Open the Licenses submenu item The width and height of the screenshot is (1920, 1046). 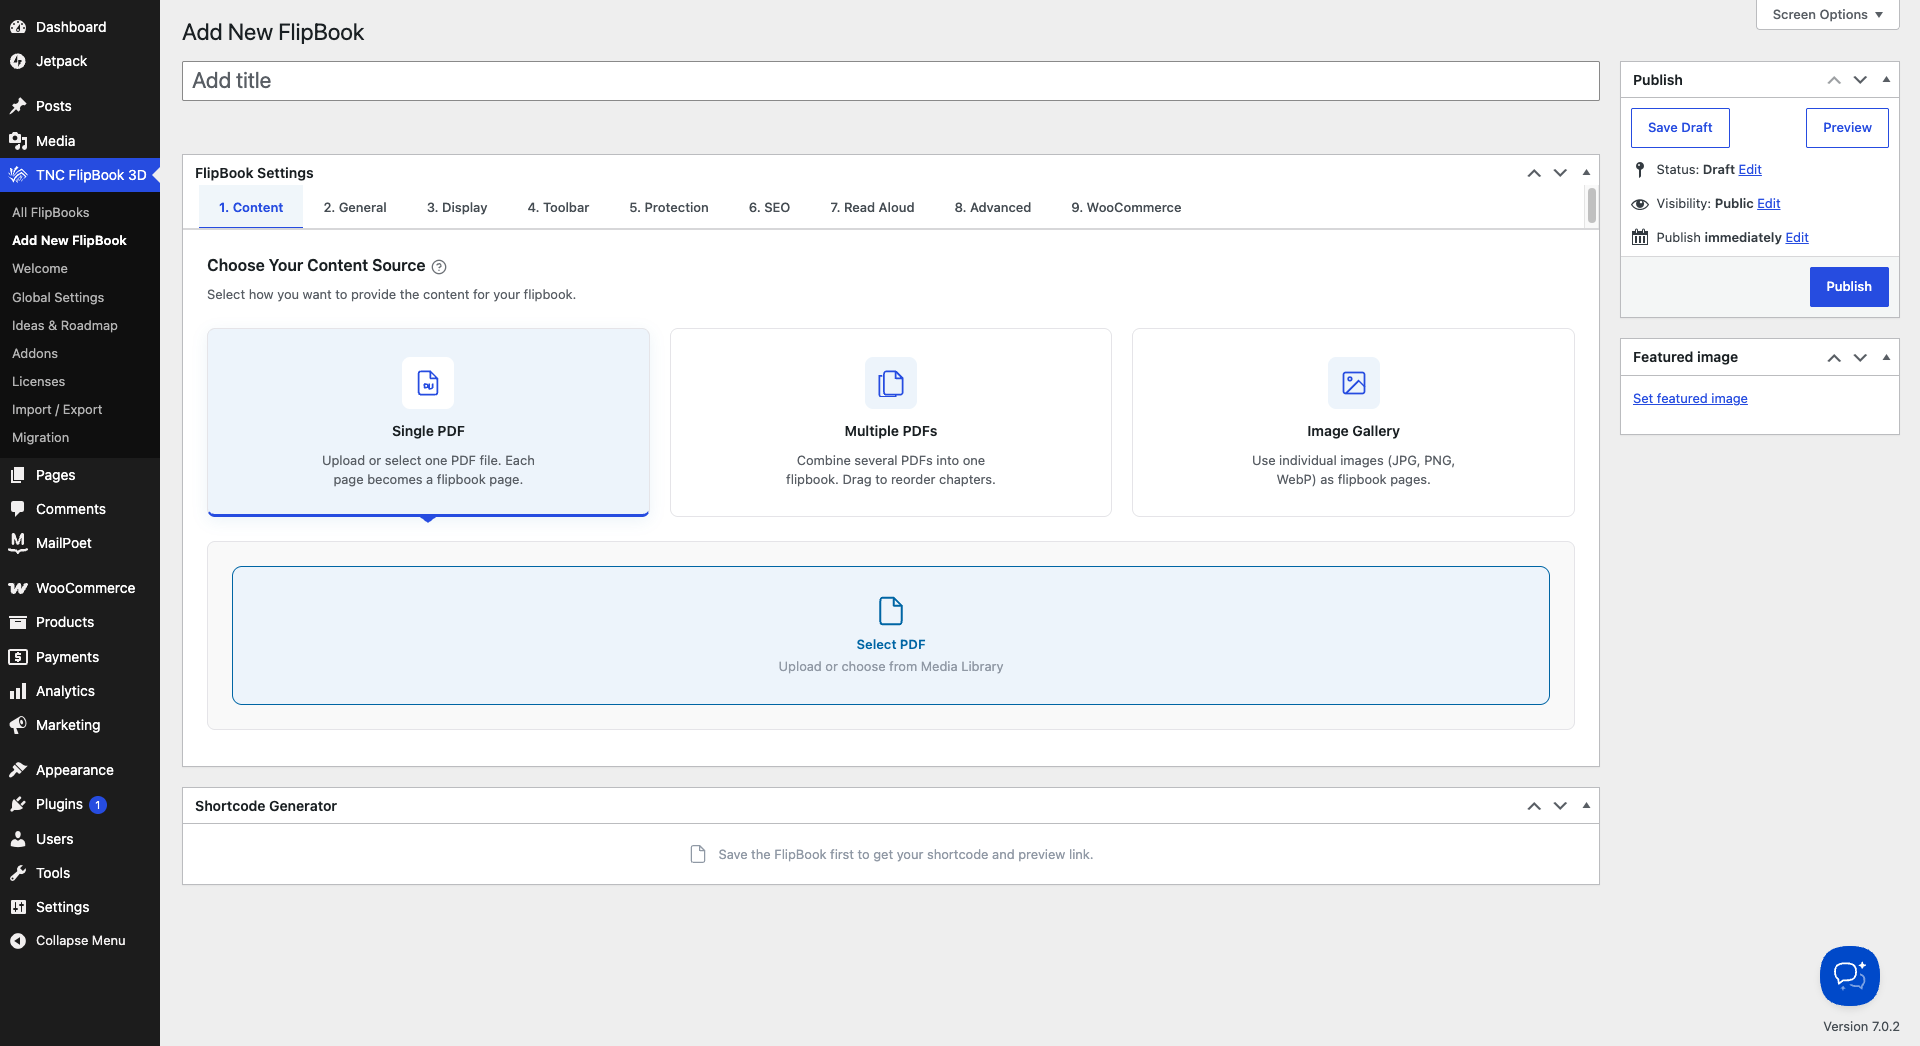39,382
